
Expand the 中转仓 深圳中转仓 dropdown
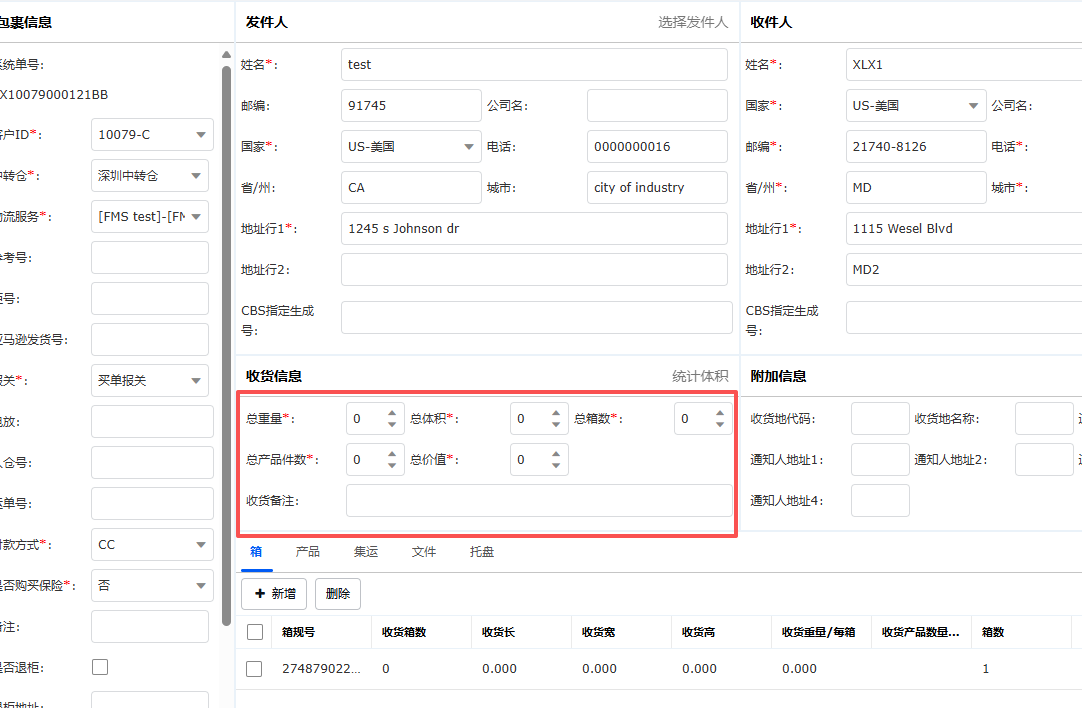click(x=200, y=175)
